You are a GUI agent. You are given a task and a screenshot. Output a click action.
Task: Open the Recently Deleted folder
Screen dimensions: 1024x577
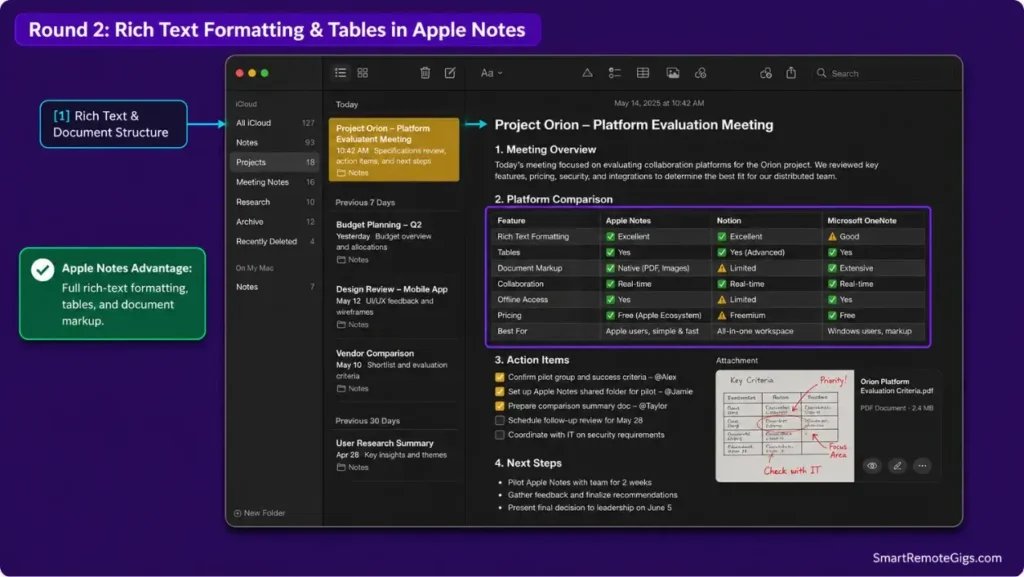click(x=275, y=242)
